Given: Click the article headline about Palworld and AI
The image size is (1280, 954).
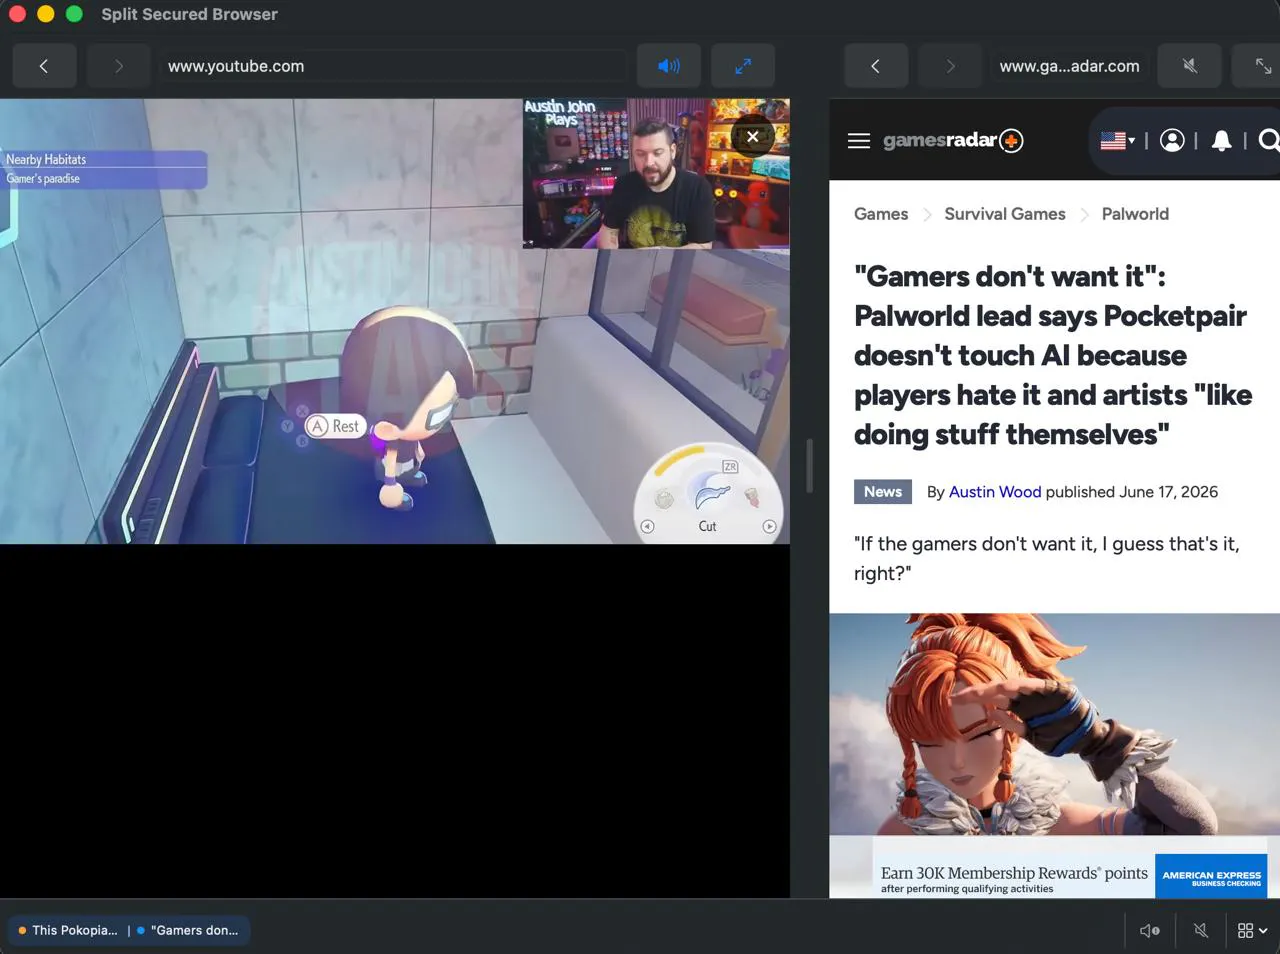Looking at the screenshot, I should (1053, 355).
